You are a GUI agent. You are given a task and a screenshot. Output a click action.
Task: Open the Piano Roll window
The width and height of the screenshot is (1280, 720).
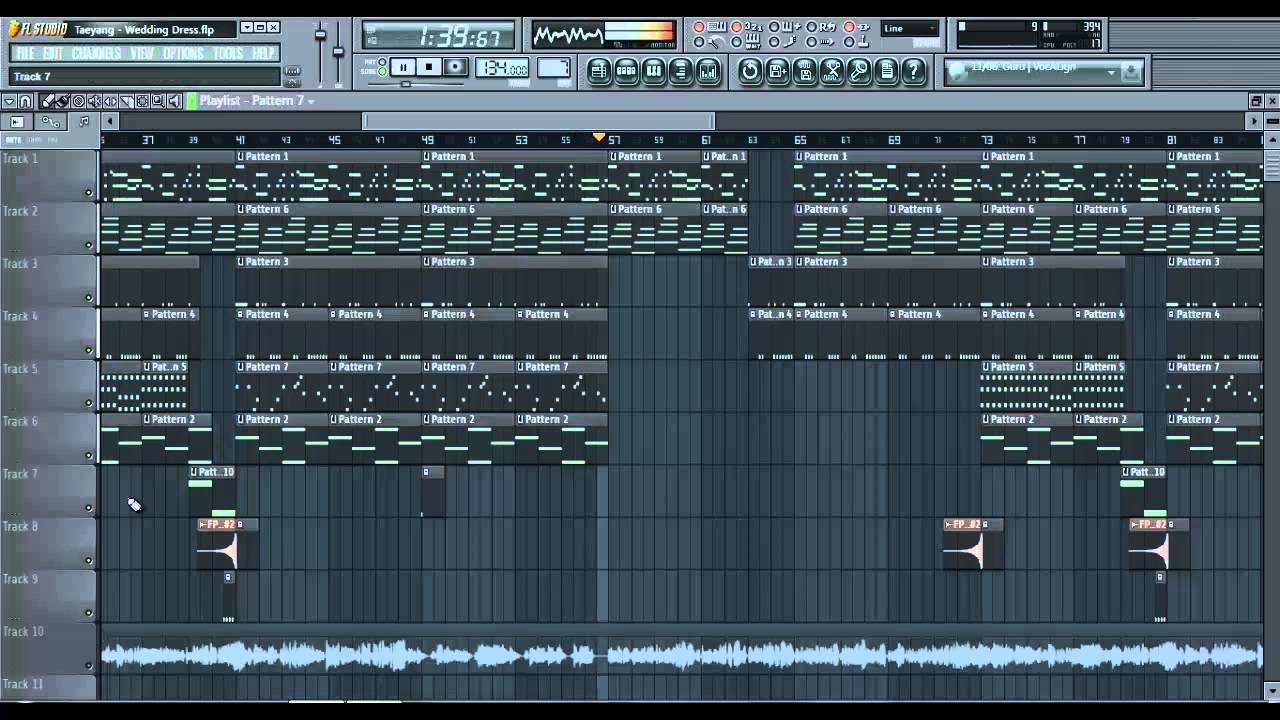coord(653,70)
